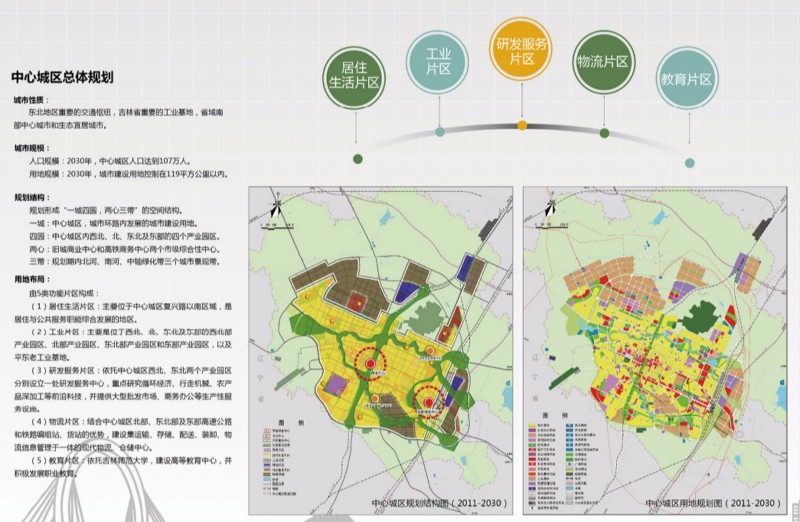800x522 pixels.
Task: Select the teal 工业片区 circle
Action: [439, 61]
